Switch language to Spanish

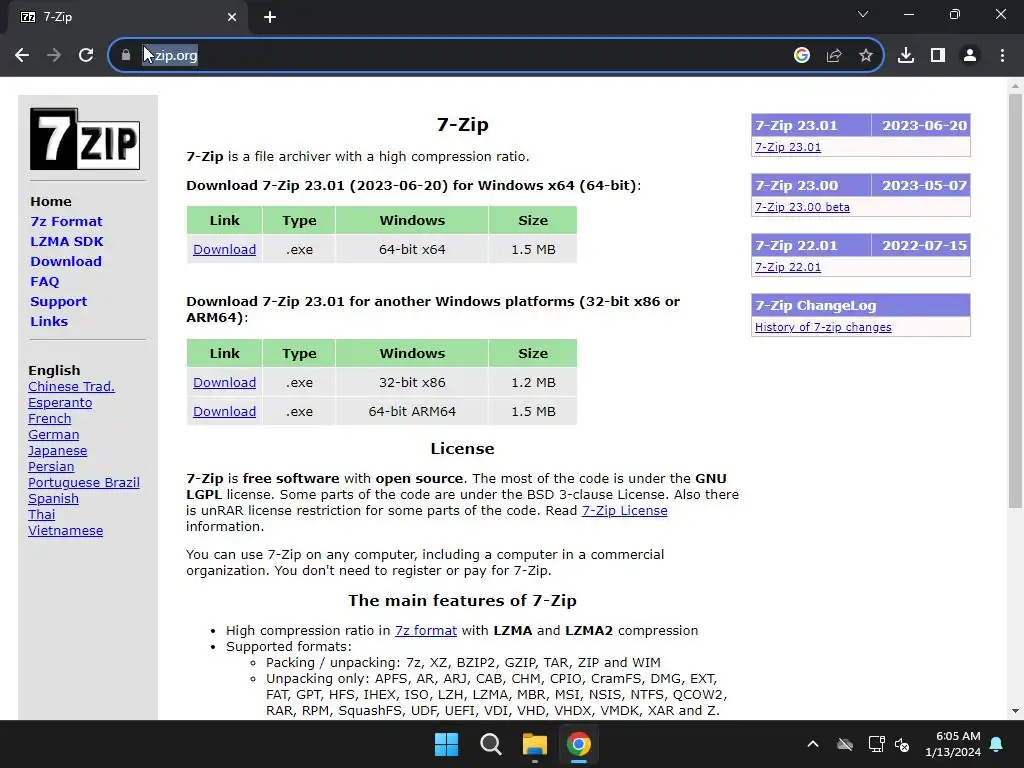(x=54, y=499)
